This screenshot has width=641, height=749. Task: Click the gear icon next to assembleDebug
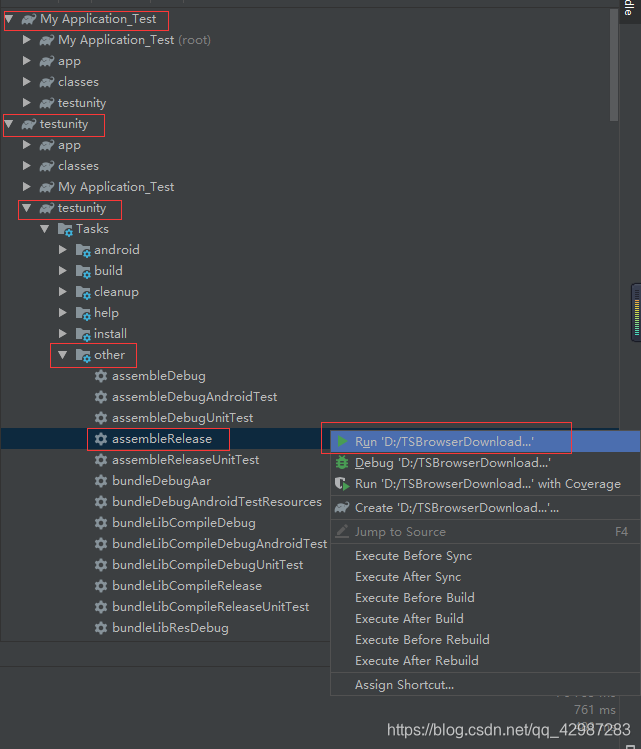(x=101, y=376)
